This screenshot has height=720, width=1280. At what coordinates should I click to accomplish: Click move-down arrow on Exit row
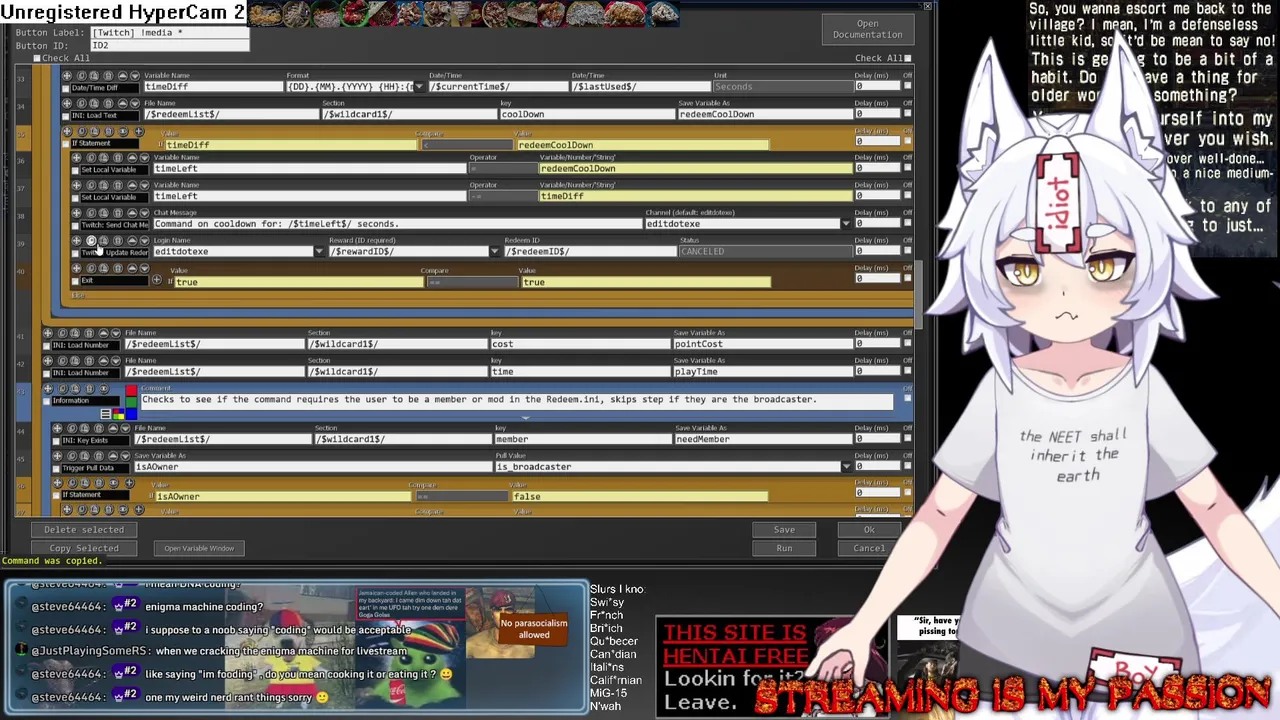(x=144, y=268)
